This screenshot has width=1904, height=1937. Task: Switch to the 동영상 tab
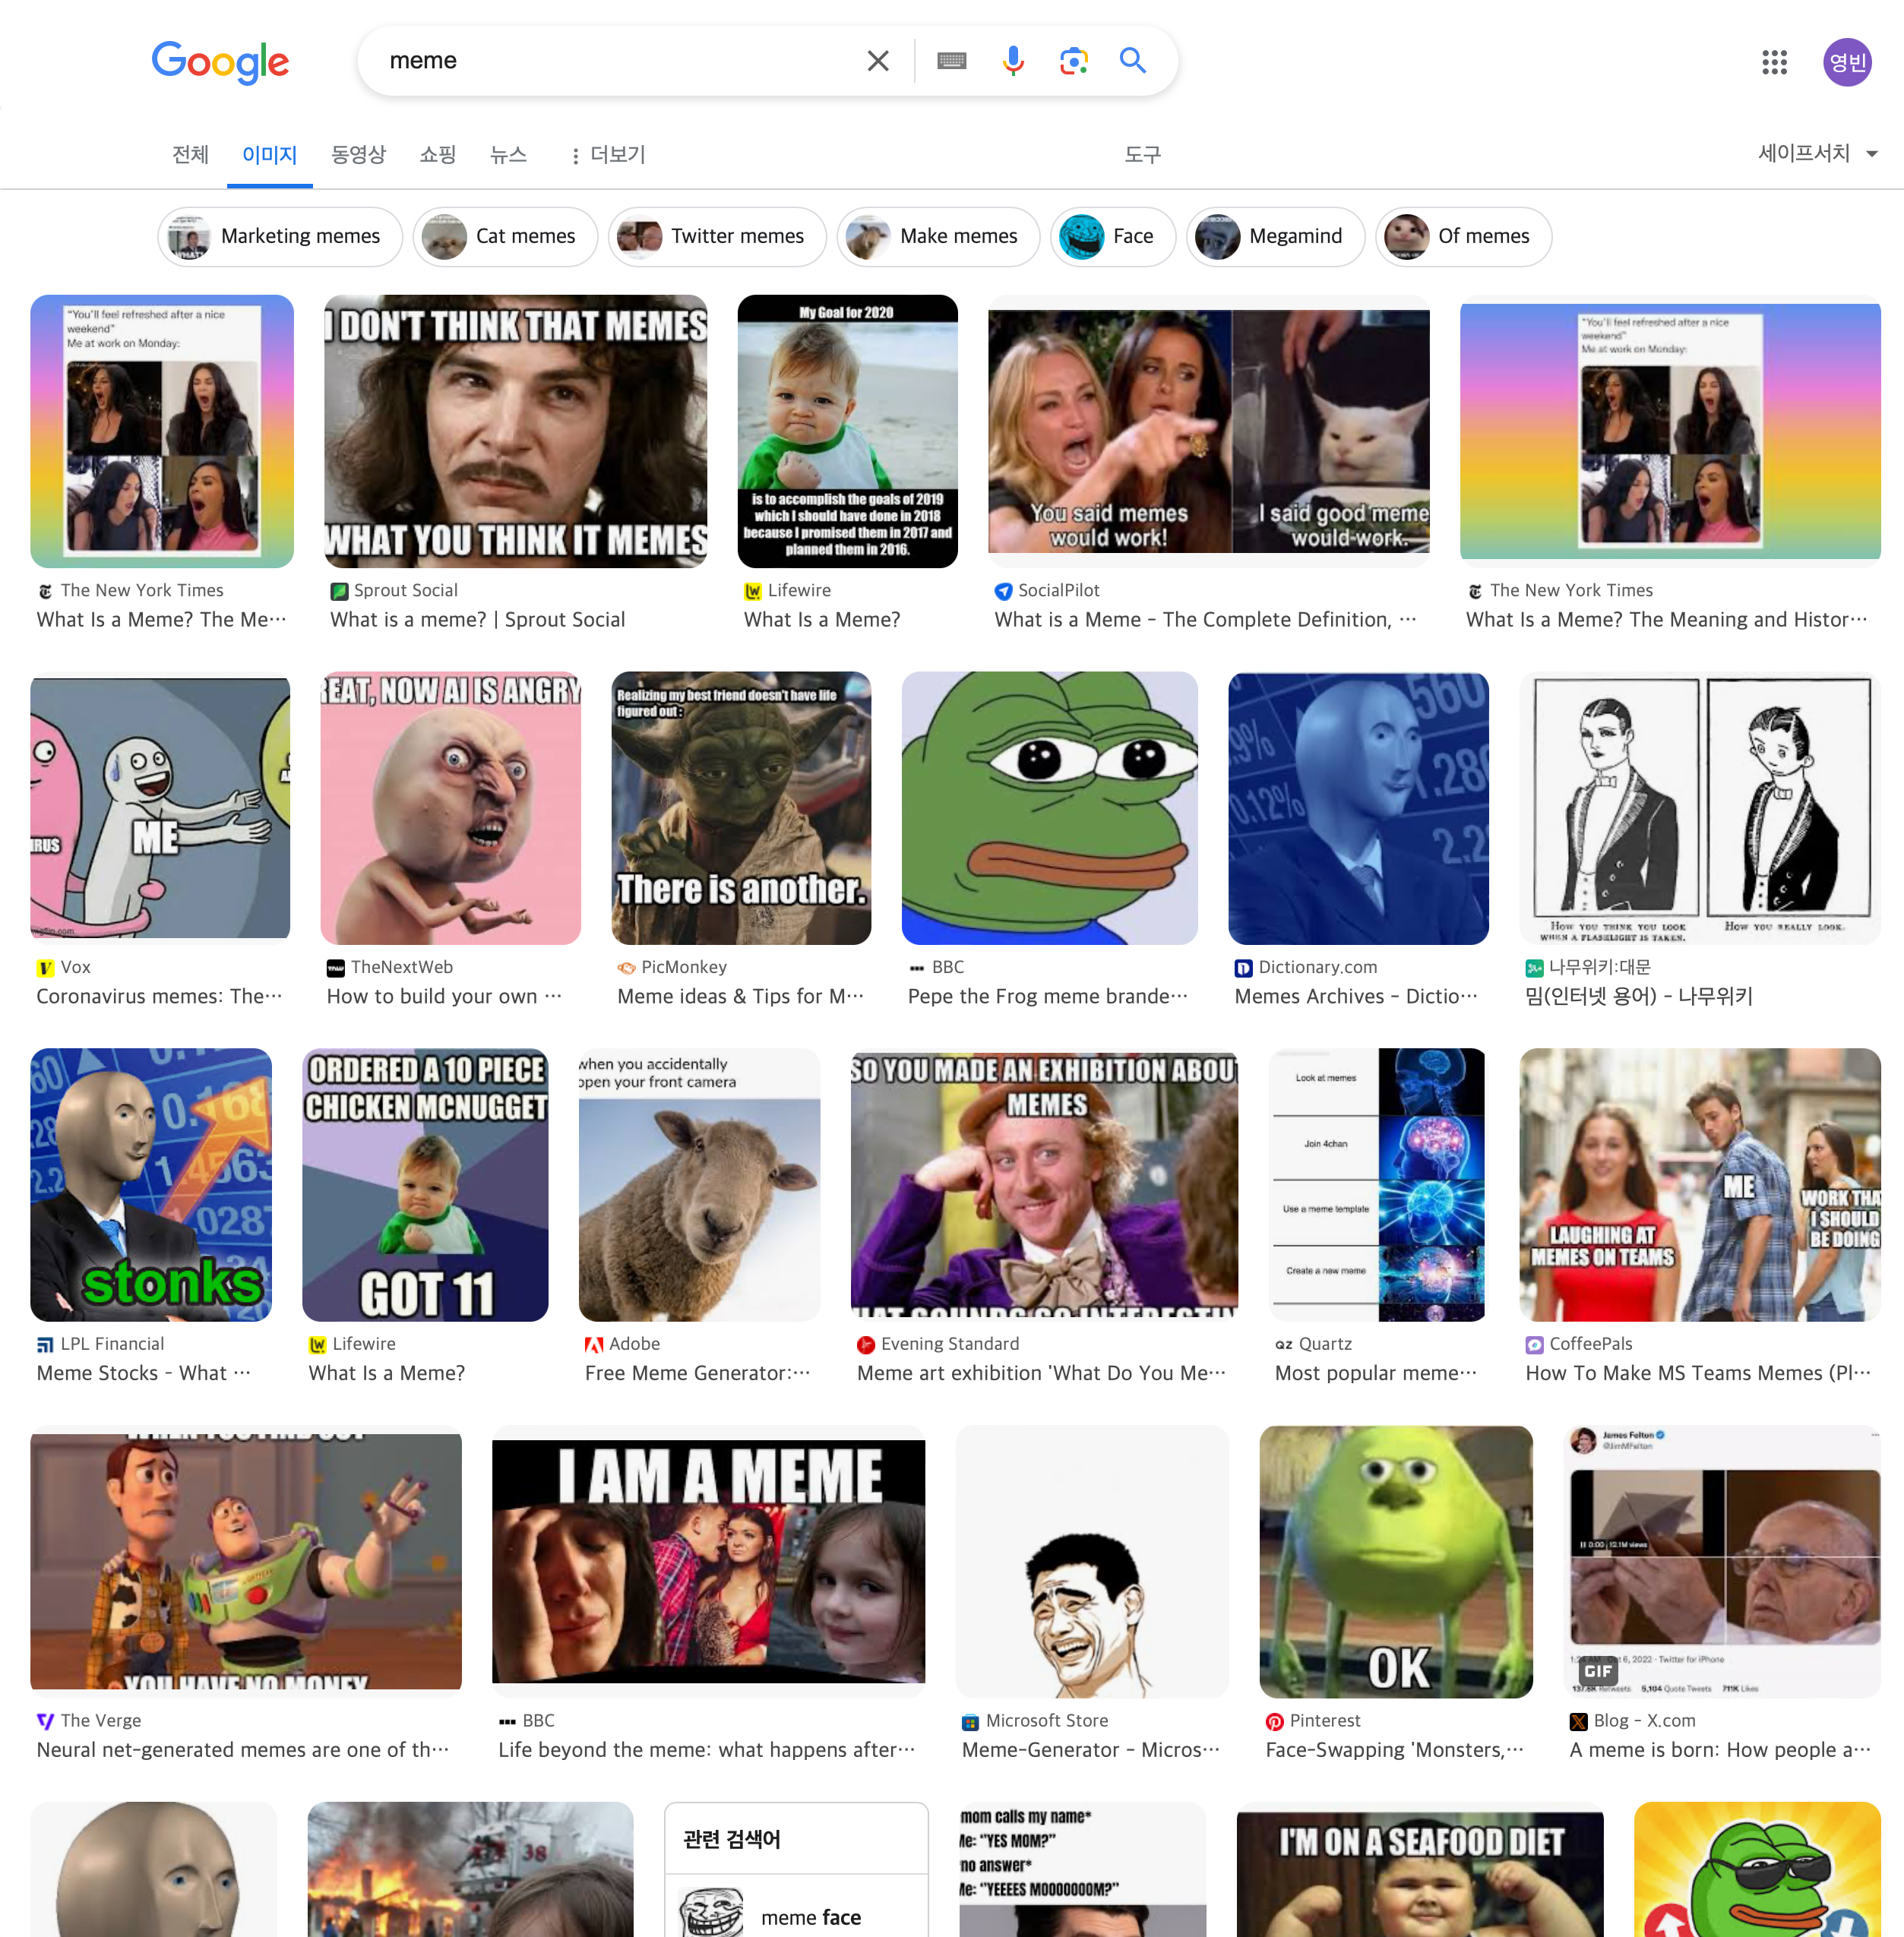pos(358,155)
